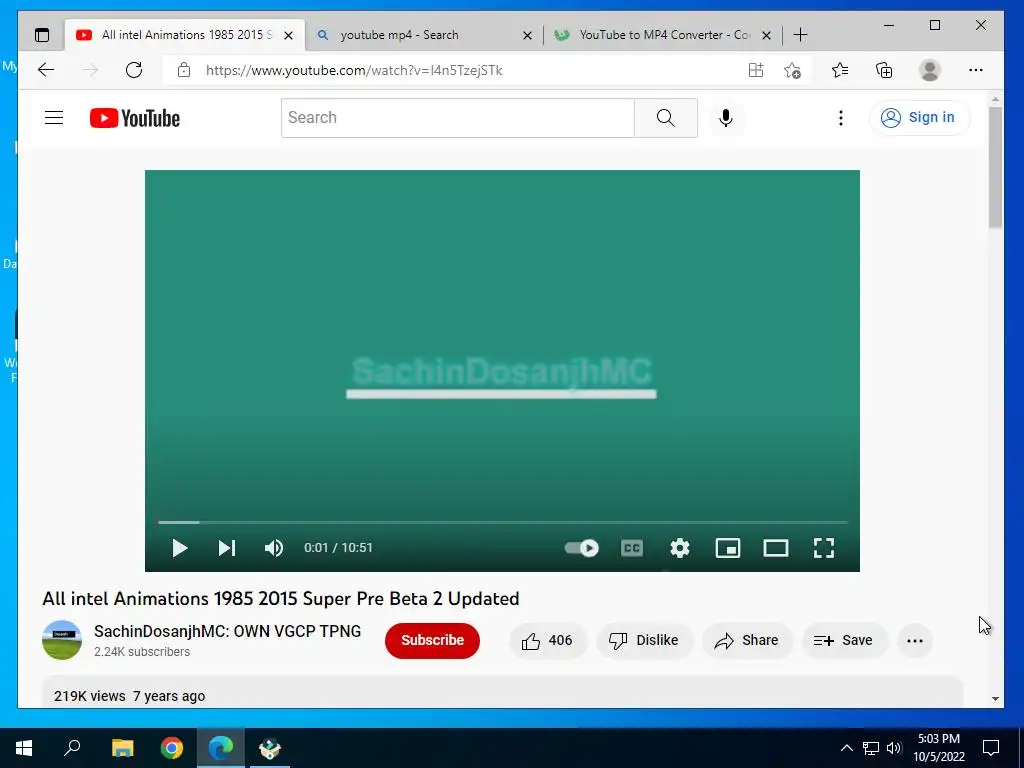
Task: Click the Microsoft Edge taskbar icon
Action: (x=221, y=748)
